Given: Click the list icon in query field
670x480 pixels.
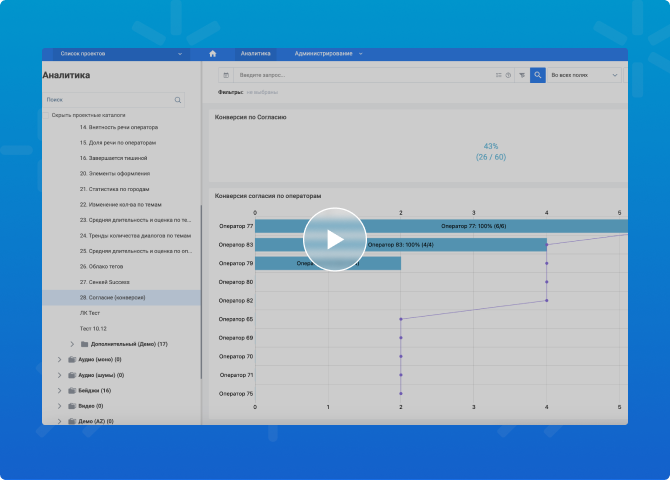Looking at the screenshot, I should coord(498,75).
